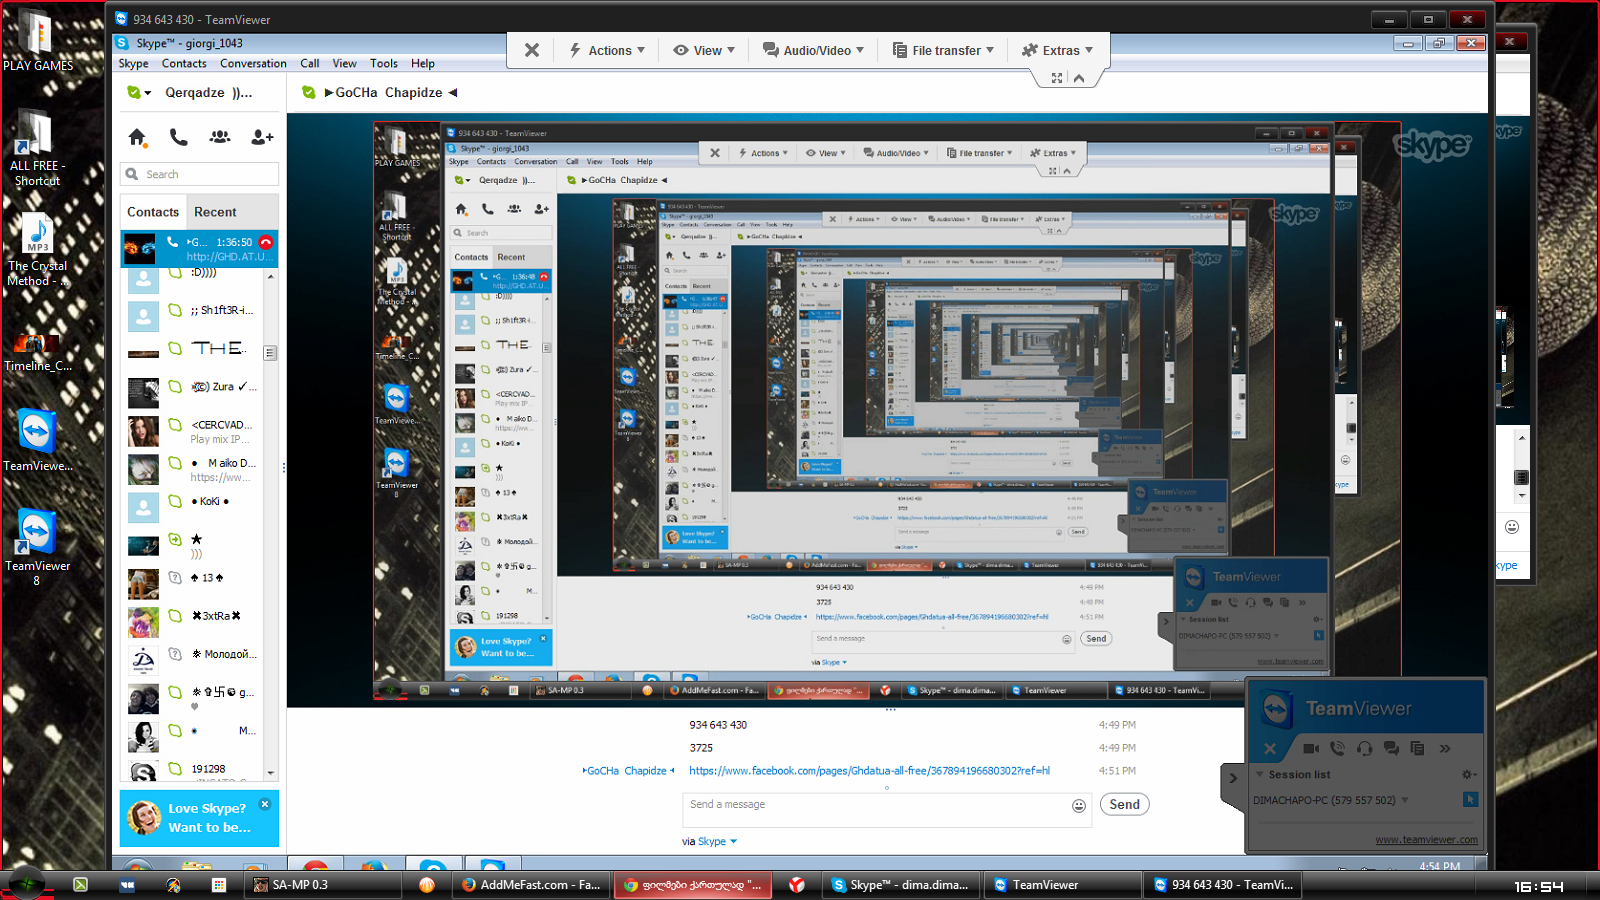Image resolution: width=1600 pixels, height=900 pixels.
Task: Collapse the outermost Session list section
Action: click(x=1260, y=774)
